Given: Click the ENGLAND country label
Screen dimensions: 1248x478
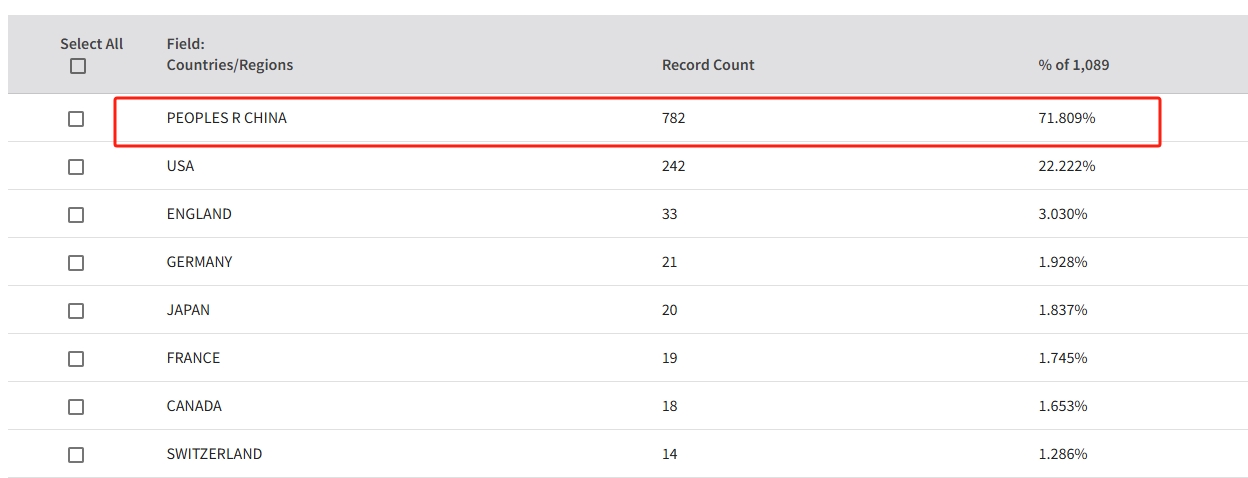Looking at the screenshot, I should (199, 214).
